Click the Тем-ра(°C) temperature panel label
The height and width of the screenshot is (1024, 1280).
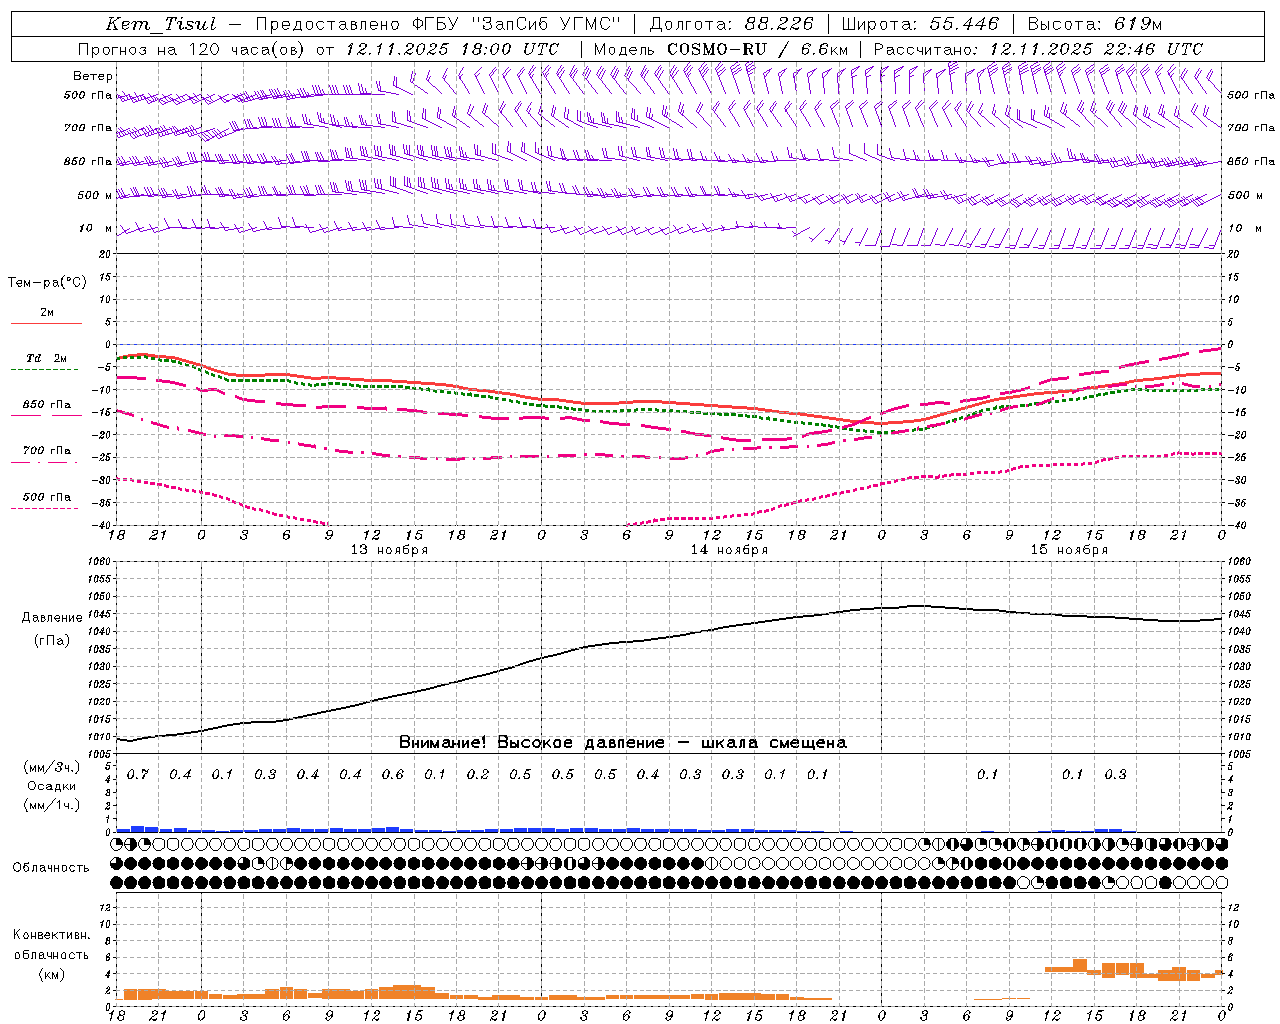(47, 283)
